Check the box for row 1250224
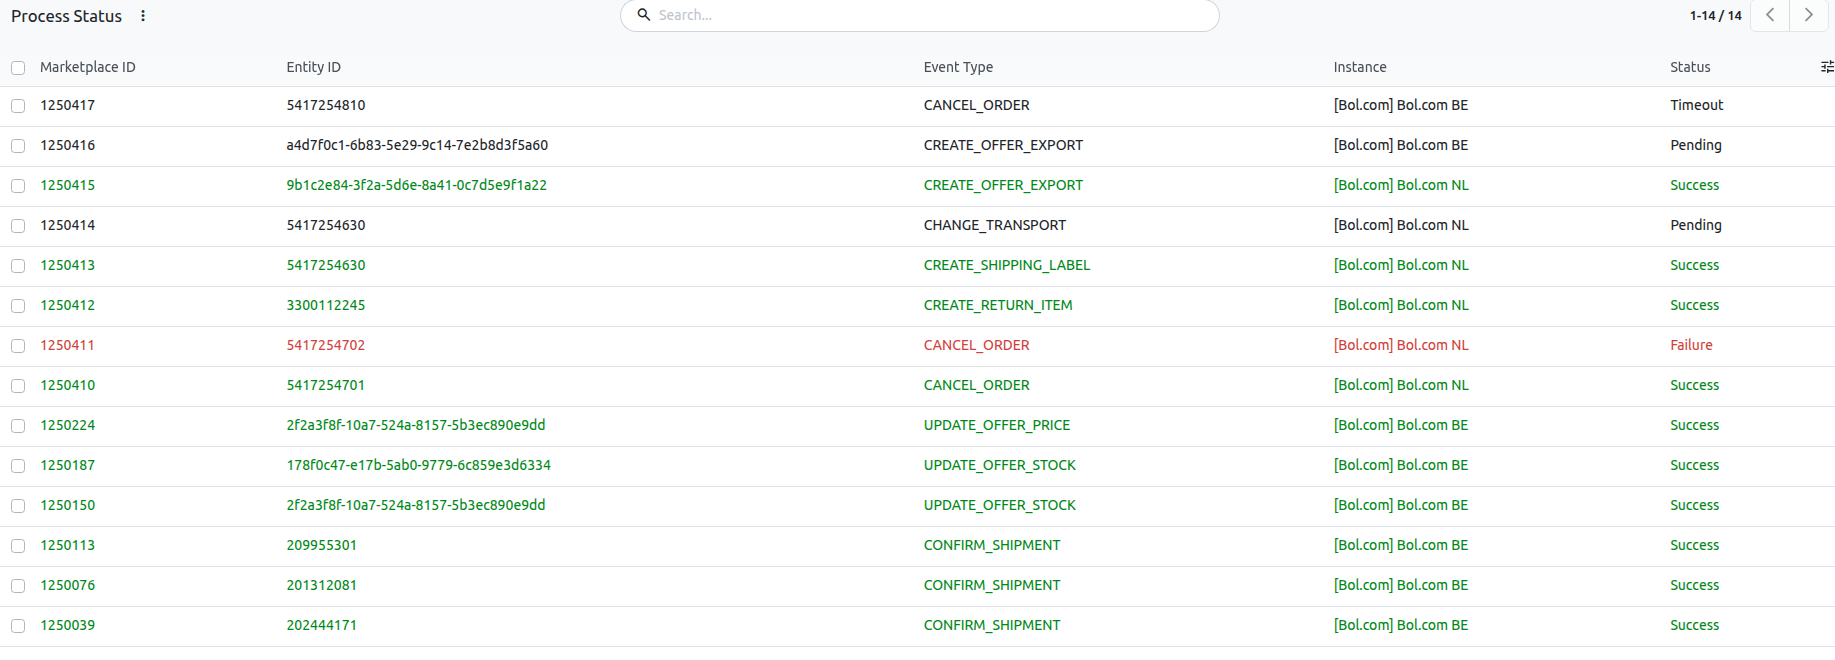The width and height of the screenshot is (1835, 660). click(x=18, y=426)
